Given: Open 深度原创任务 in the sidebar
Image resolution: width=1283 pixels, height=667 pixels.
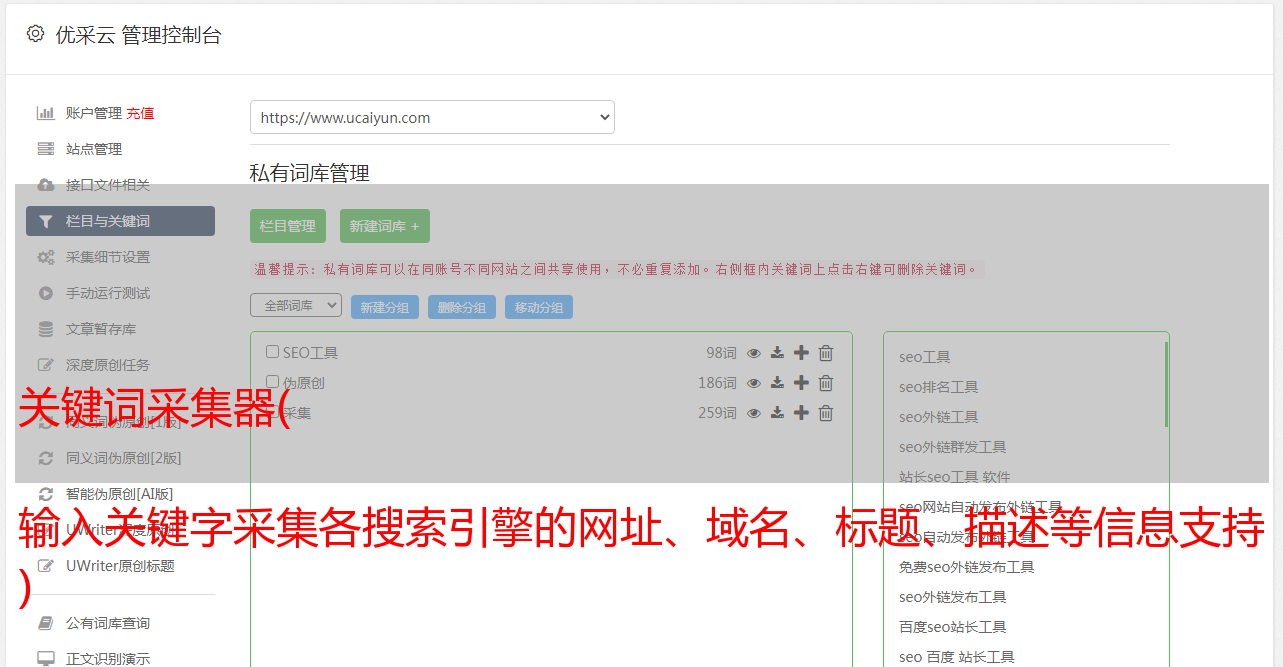Looking at the screenshot, I should click(x=108, y=365).
